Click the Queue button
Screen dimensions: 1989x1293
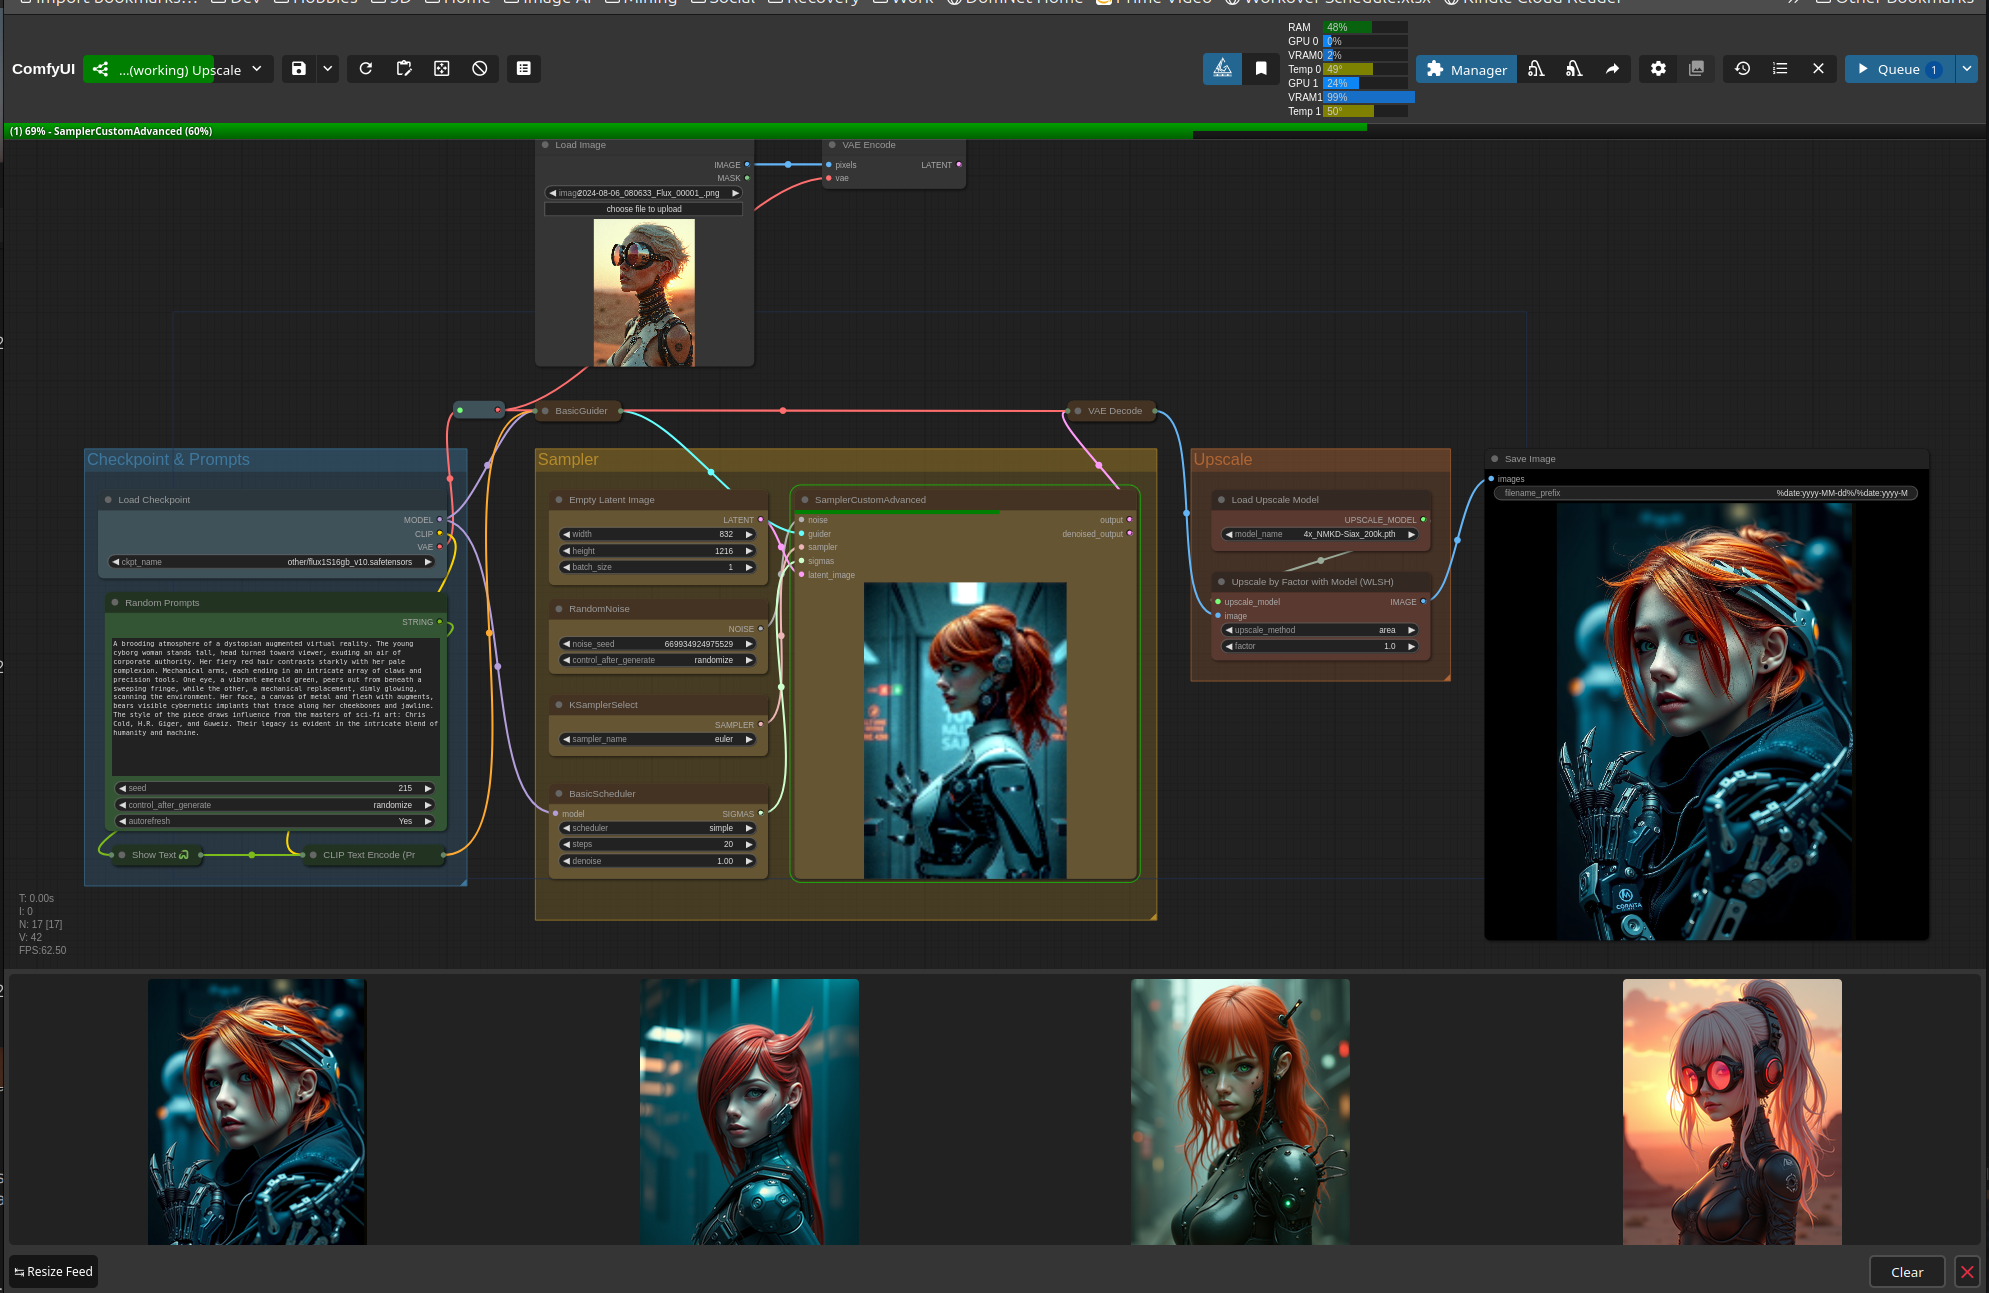point(1898,69)
